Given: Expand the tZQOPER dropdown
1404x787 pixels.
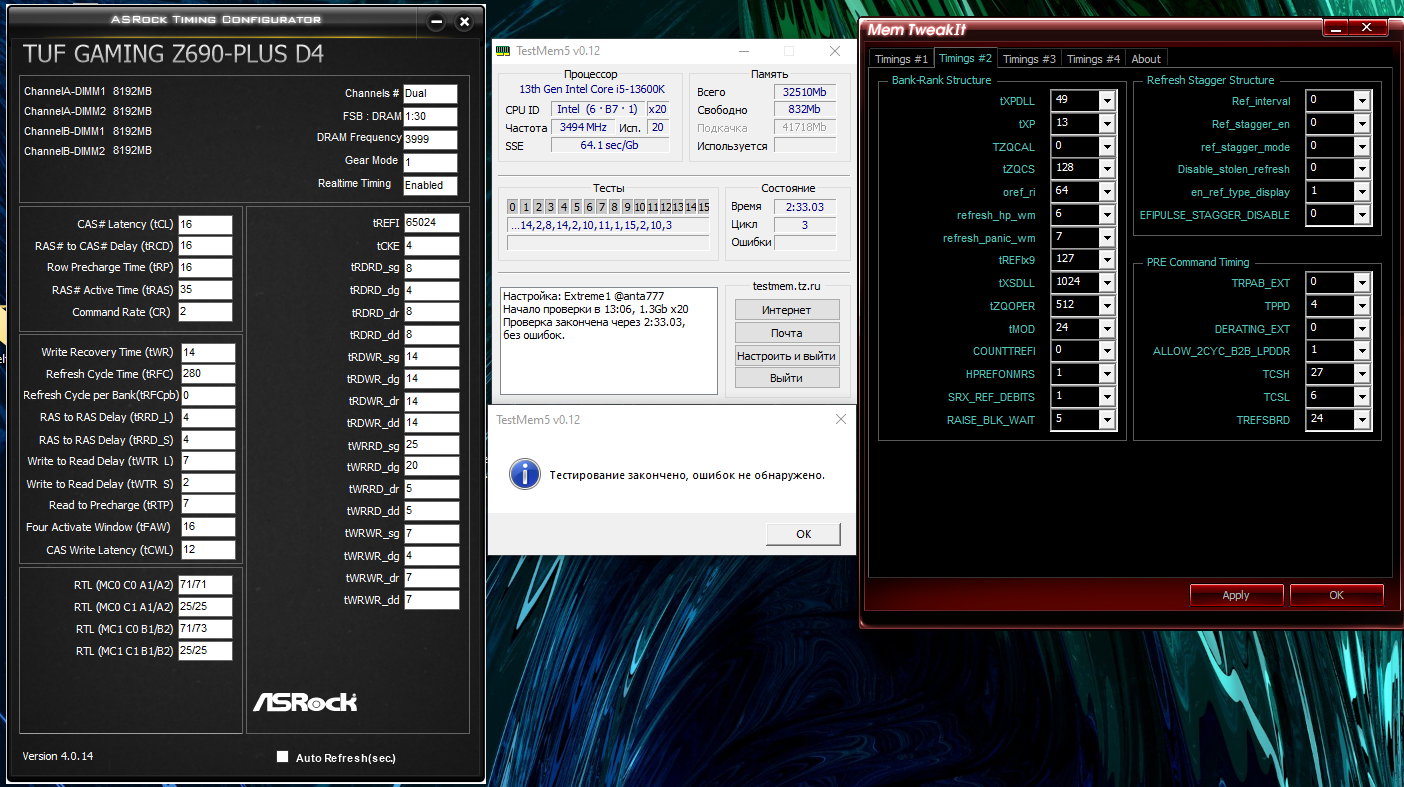Looking at the screenshot, I should (1107, 305).
